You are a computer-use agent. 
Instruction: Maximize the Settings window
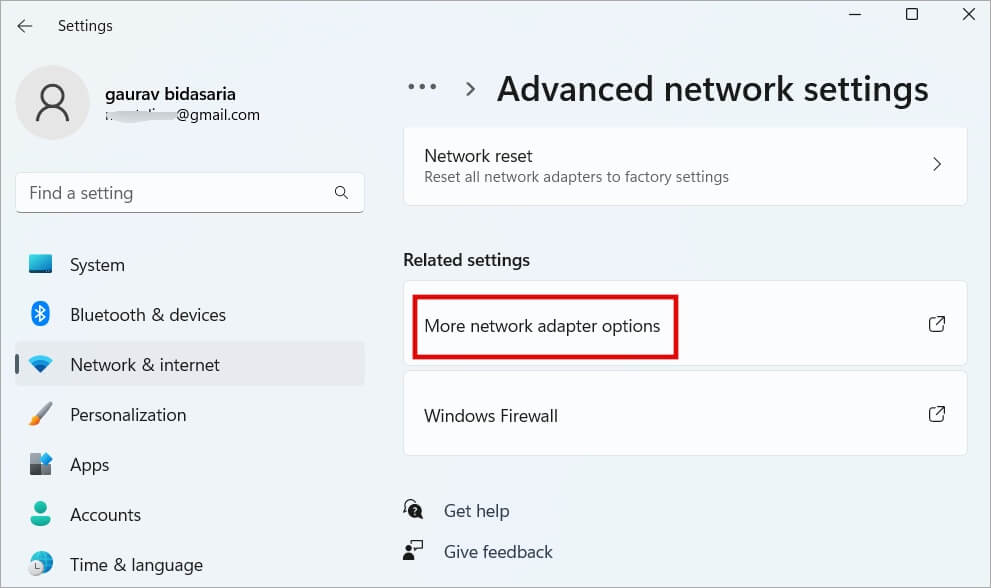pos(912,14)
